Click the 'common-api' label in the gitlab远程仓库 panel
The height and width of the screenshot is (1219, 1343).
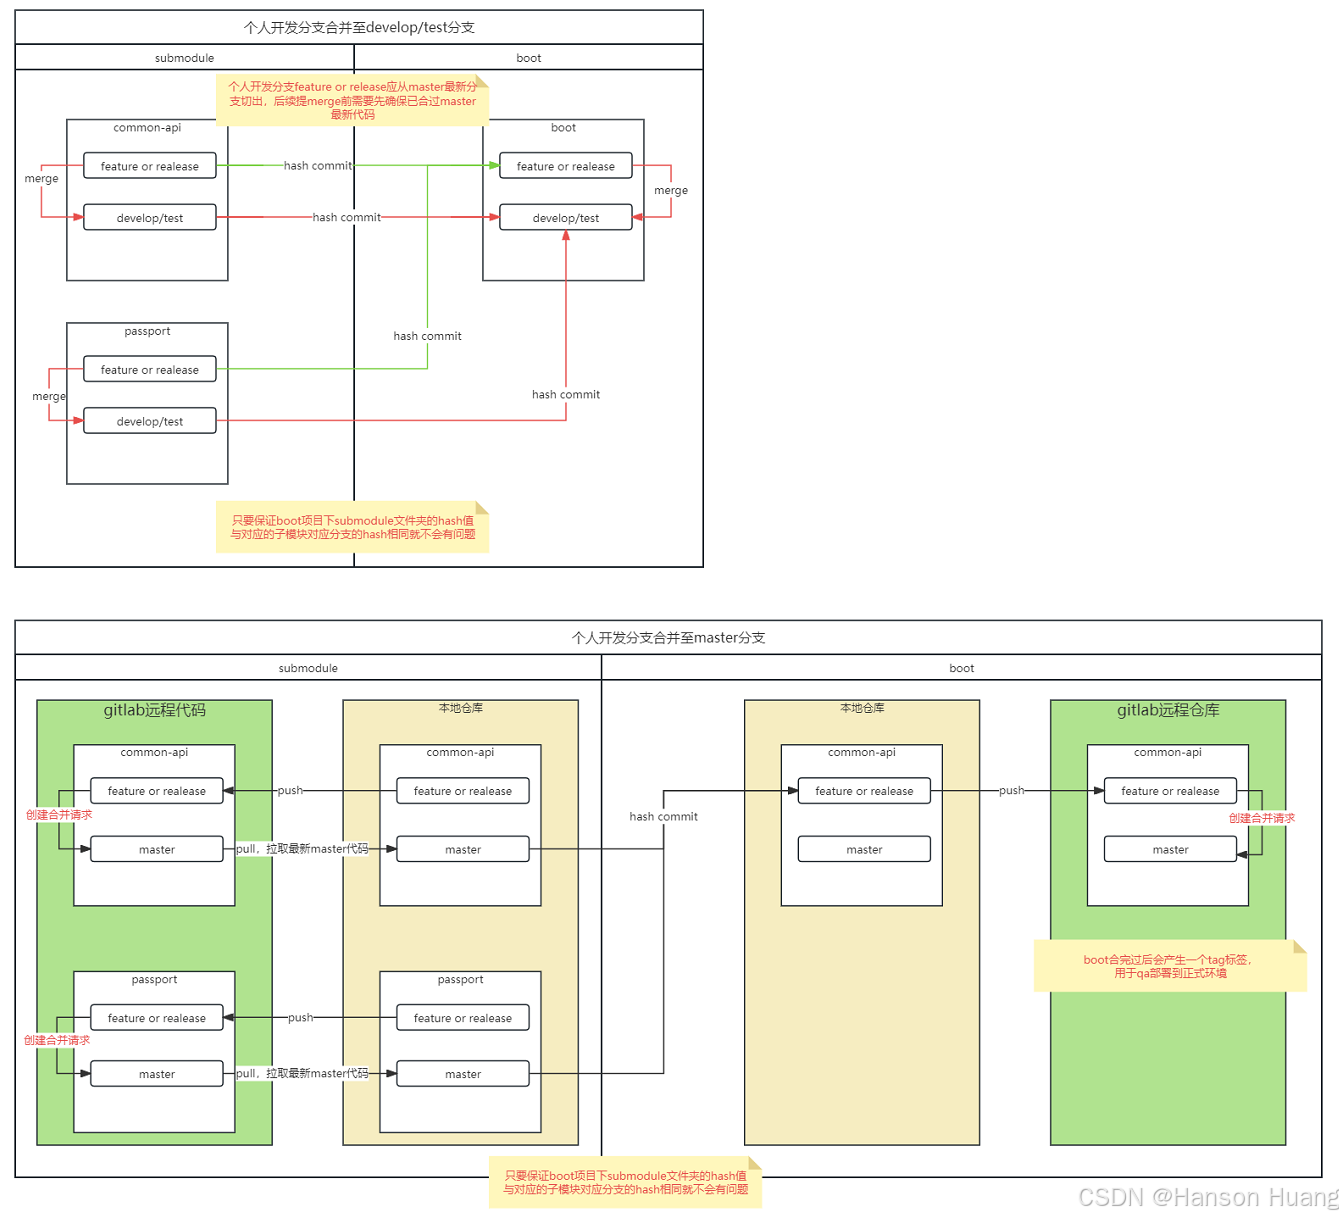click(1168, 752)
